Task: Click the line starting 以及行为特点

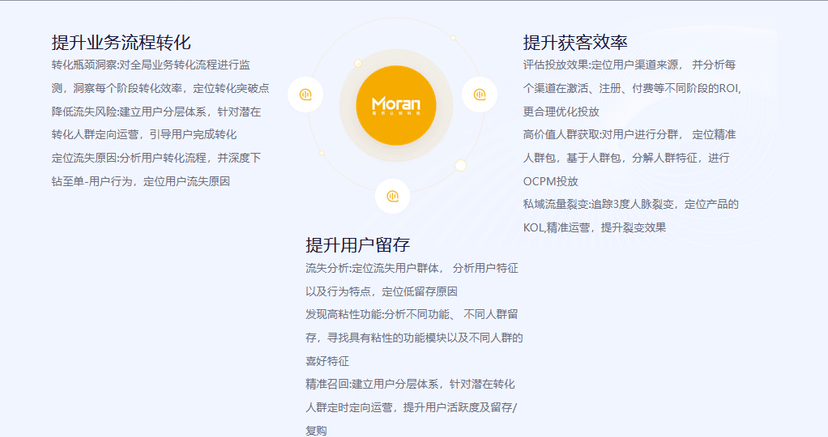Action: (381, 291)
